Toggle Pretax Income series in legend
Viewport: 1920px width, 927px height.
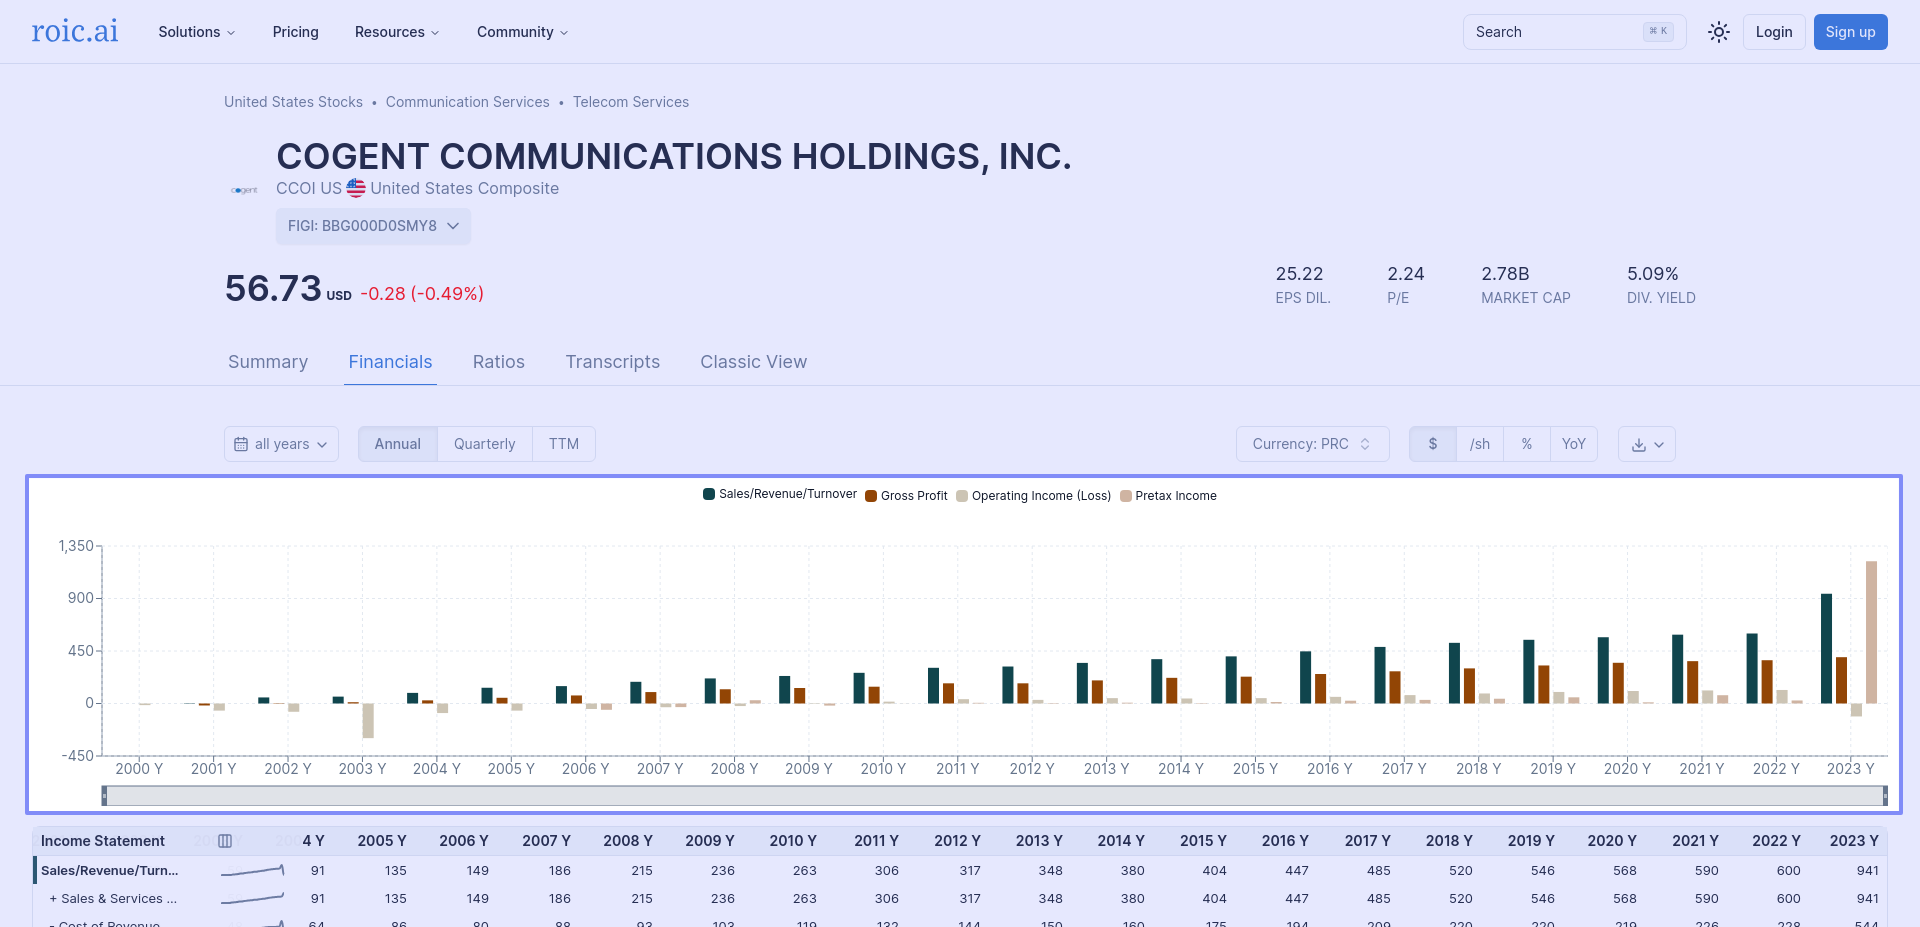[x=1168, y=496]
